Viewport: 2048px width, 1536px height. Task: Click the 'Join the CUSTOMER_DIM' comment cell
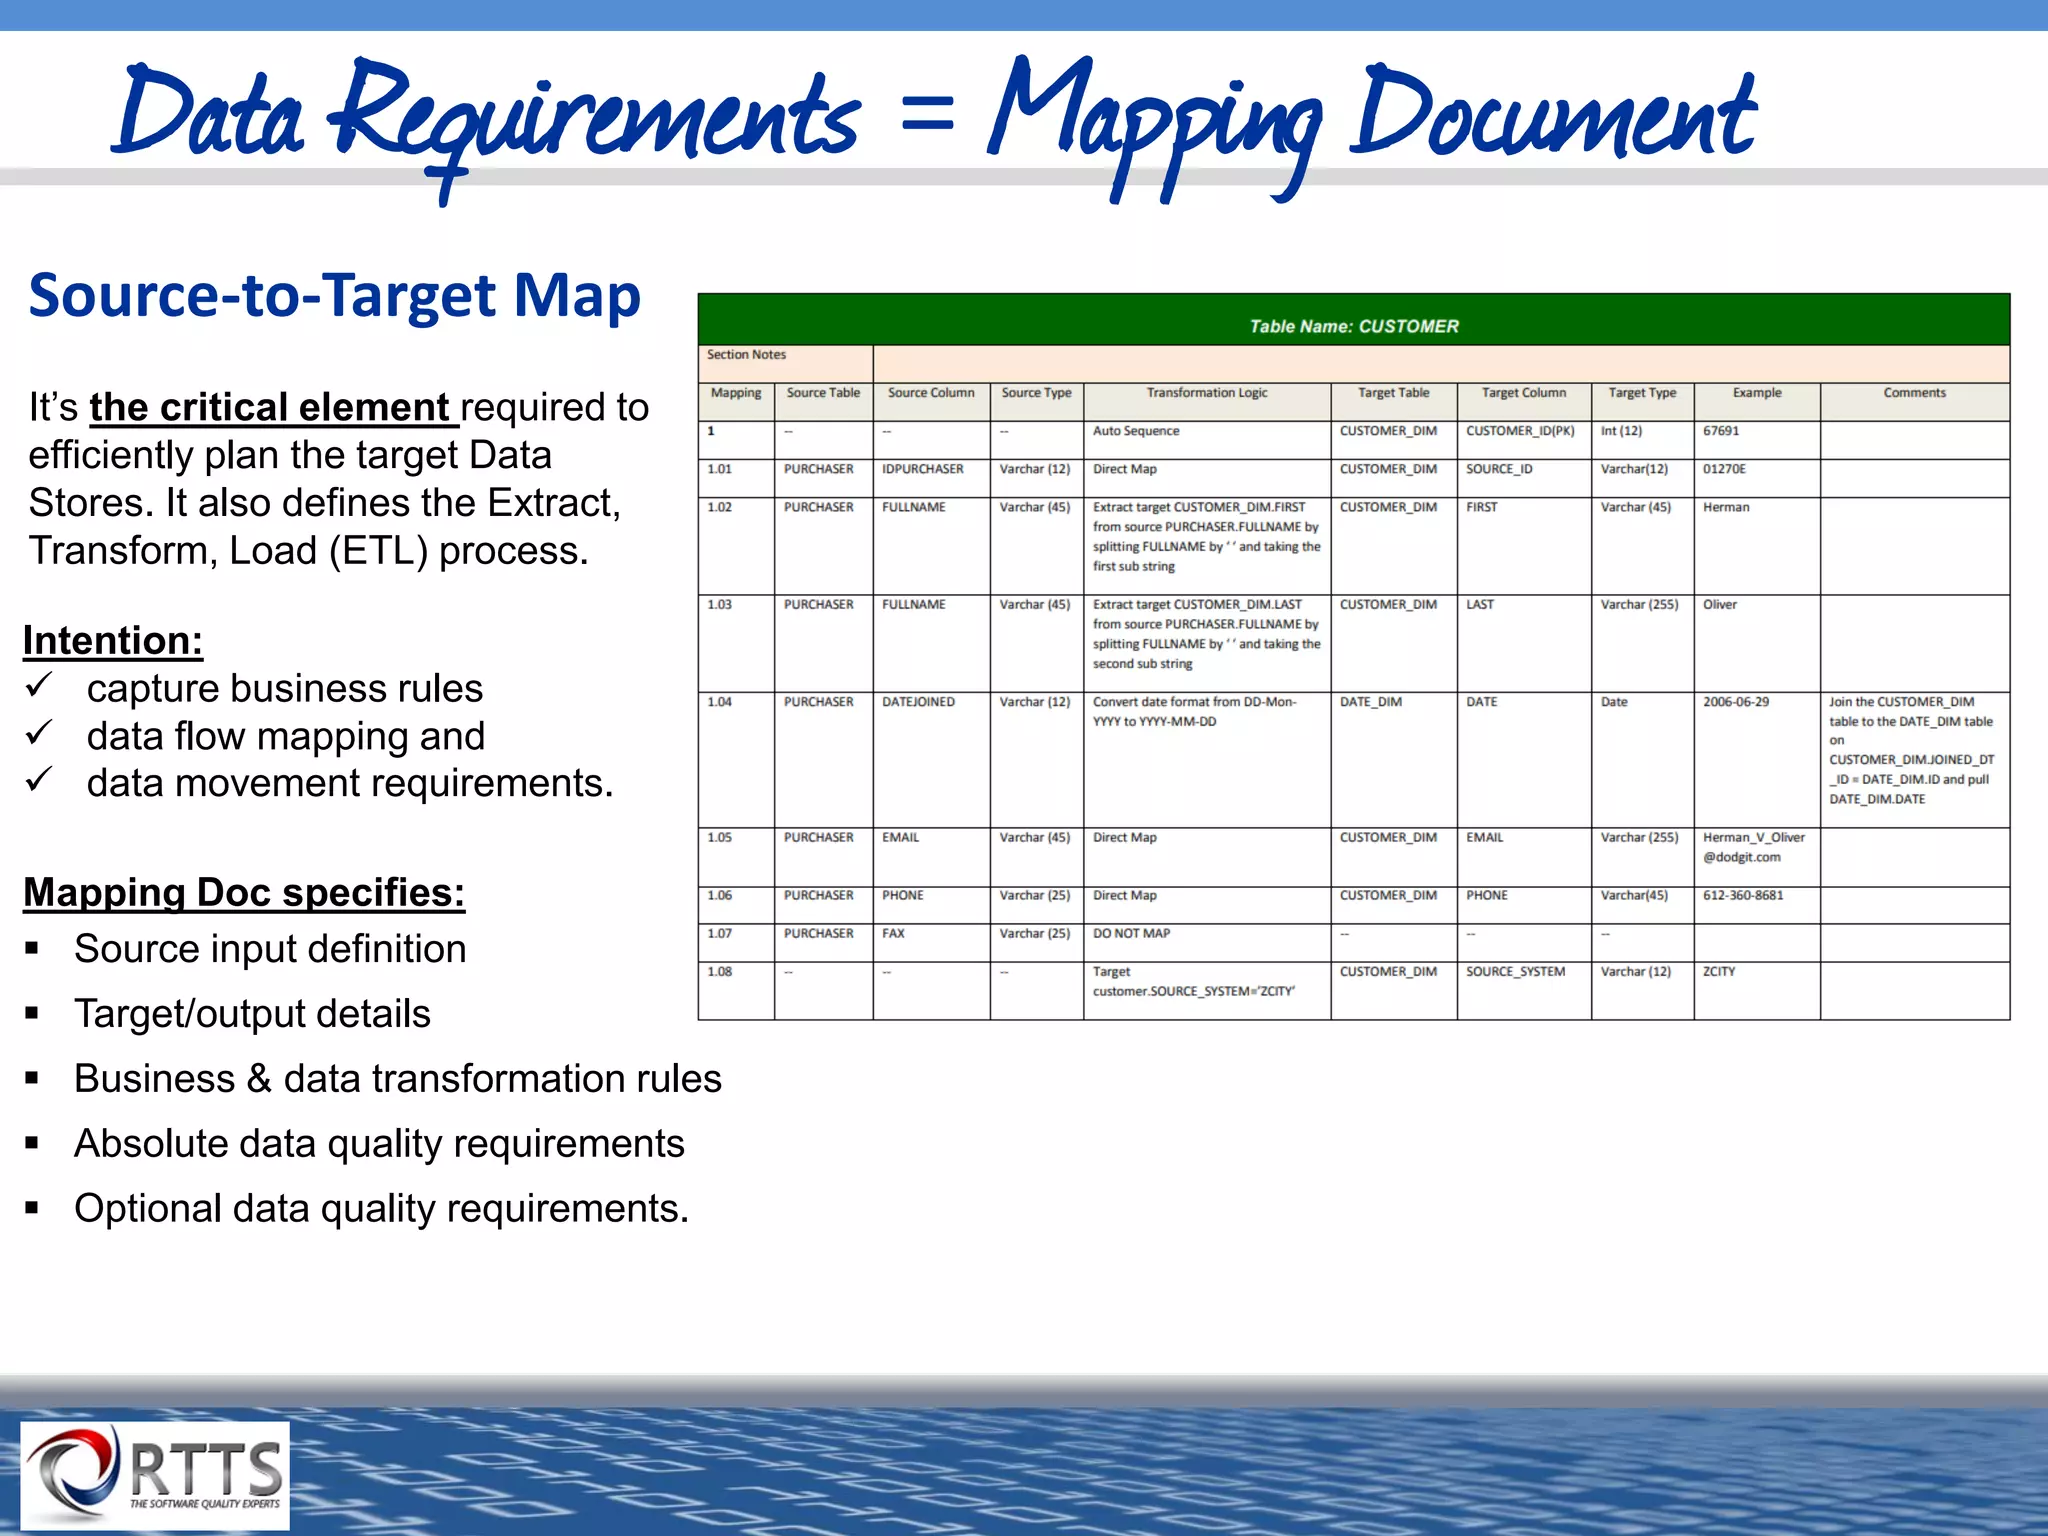click(1914, 760)
